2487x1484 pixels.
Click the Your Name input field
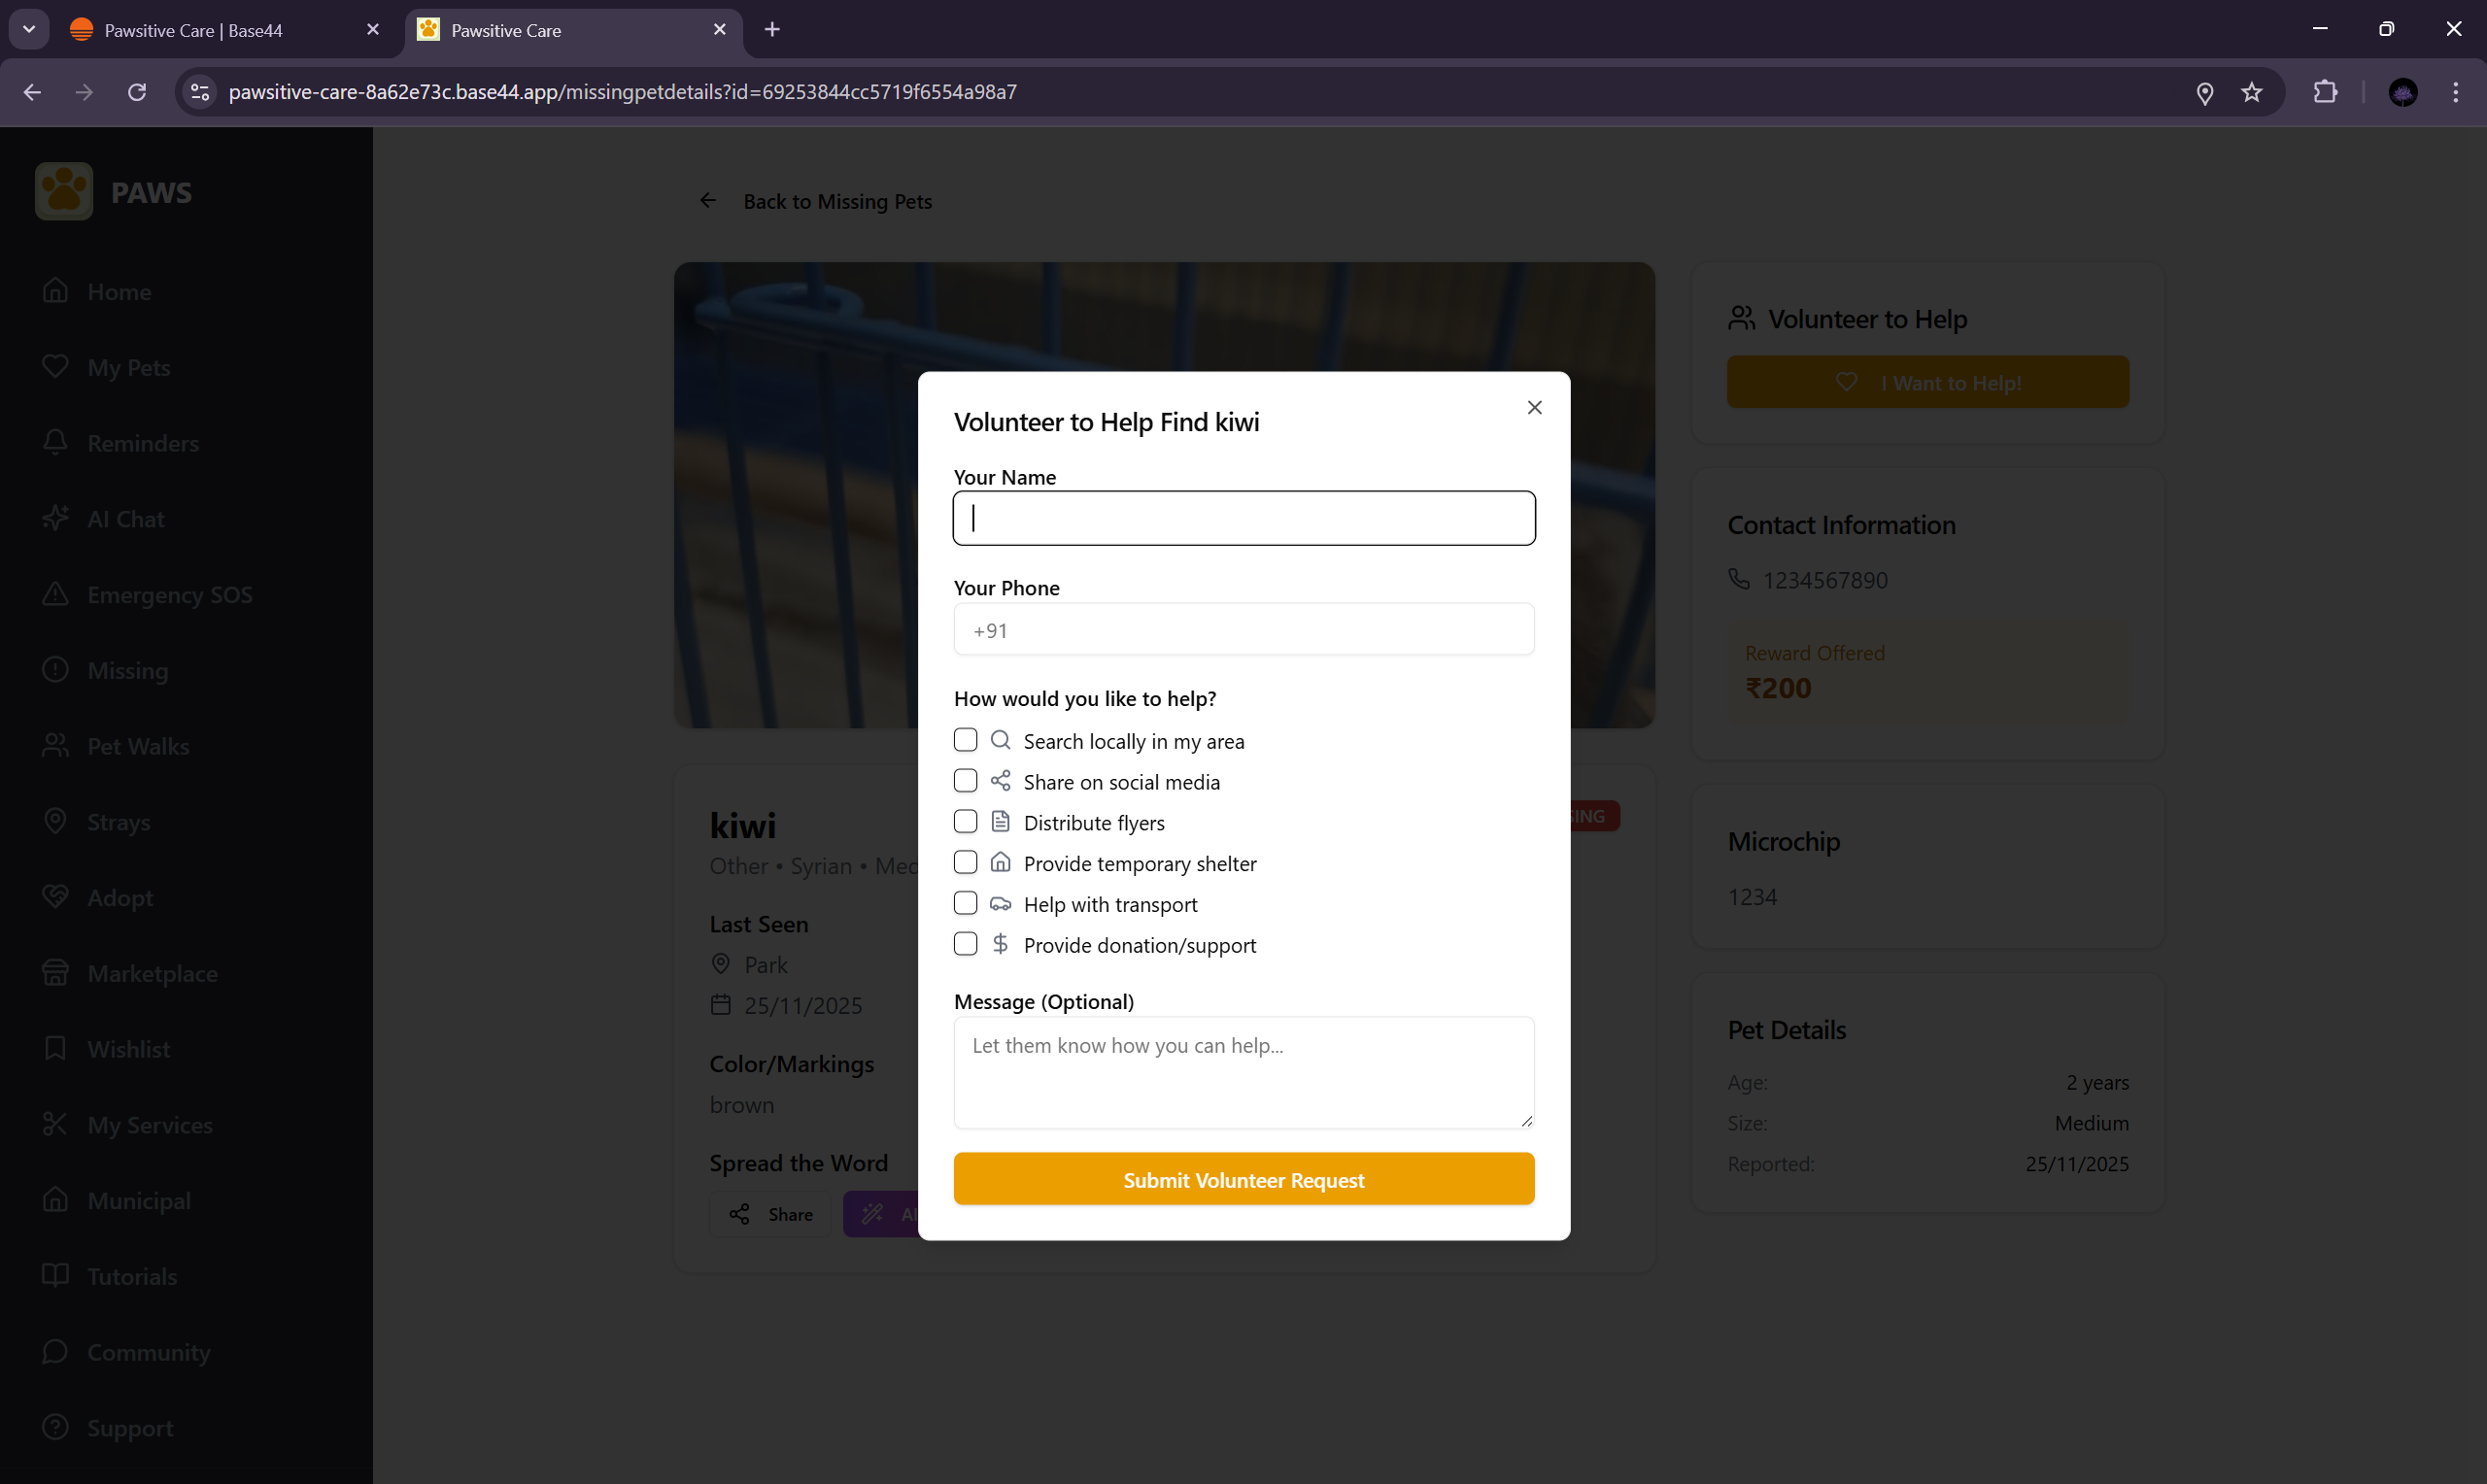click(x=1243, y=518)
